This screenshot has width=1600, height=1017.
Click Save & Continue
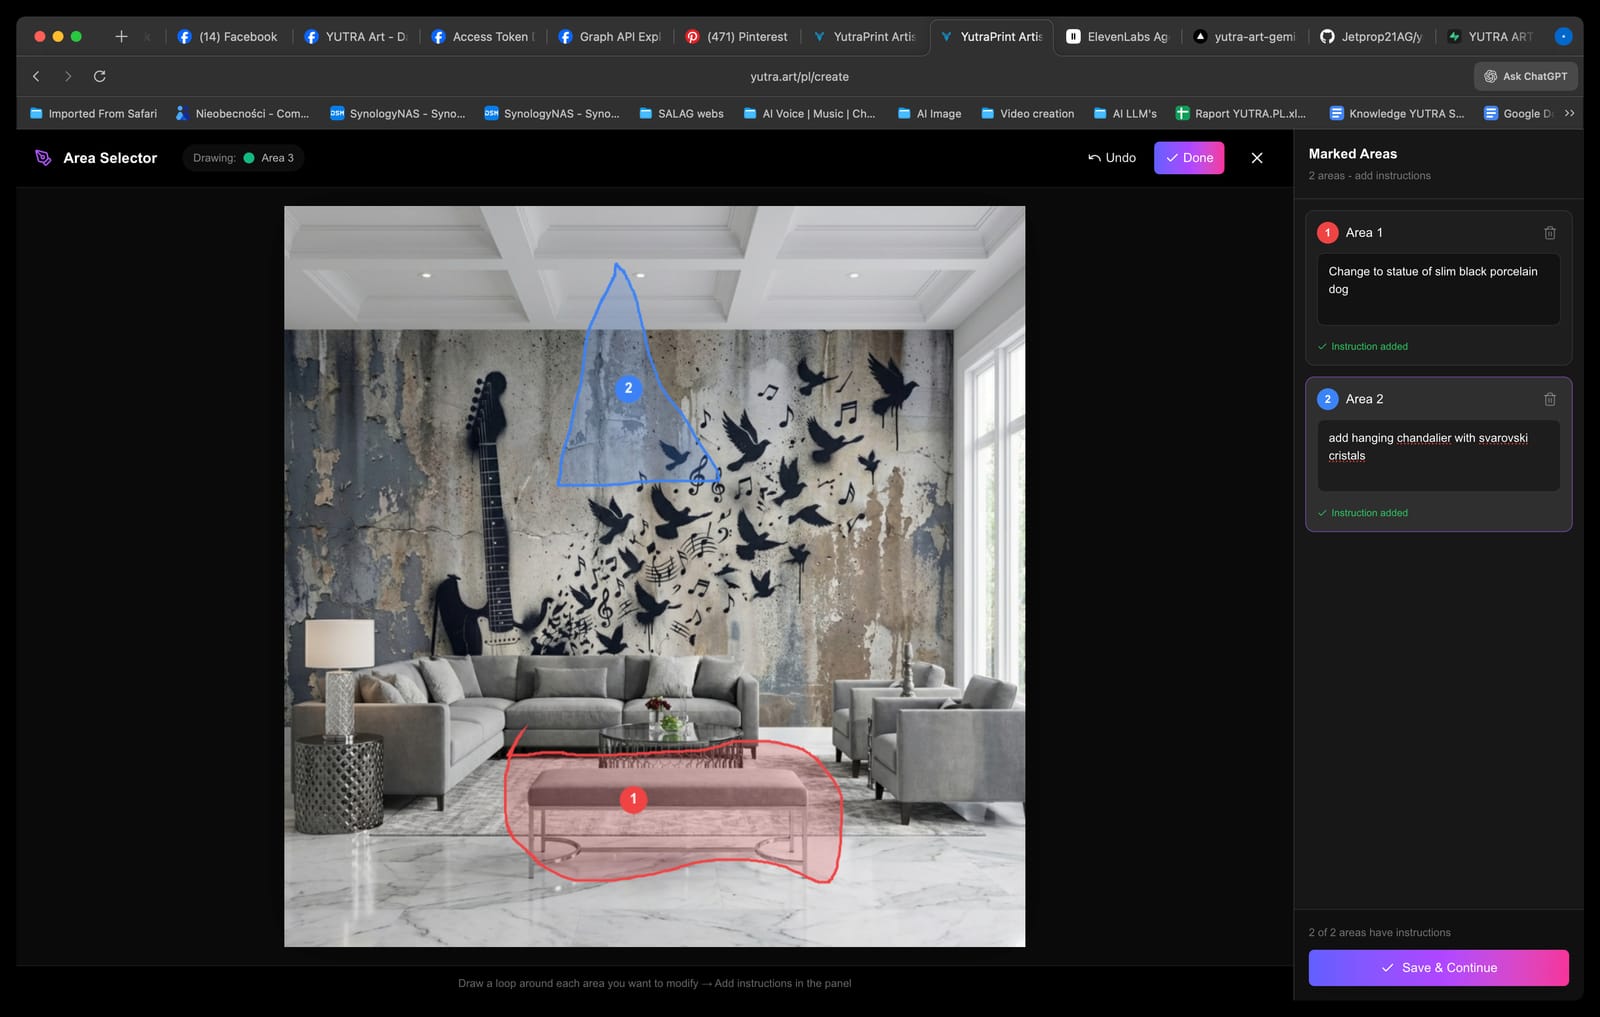1438,968
